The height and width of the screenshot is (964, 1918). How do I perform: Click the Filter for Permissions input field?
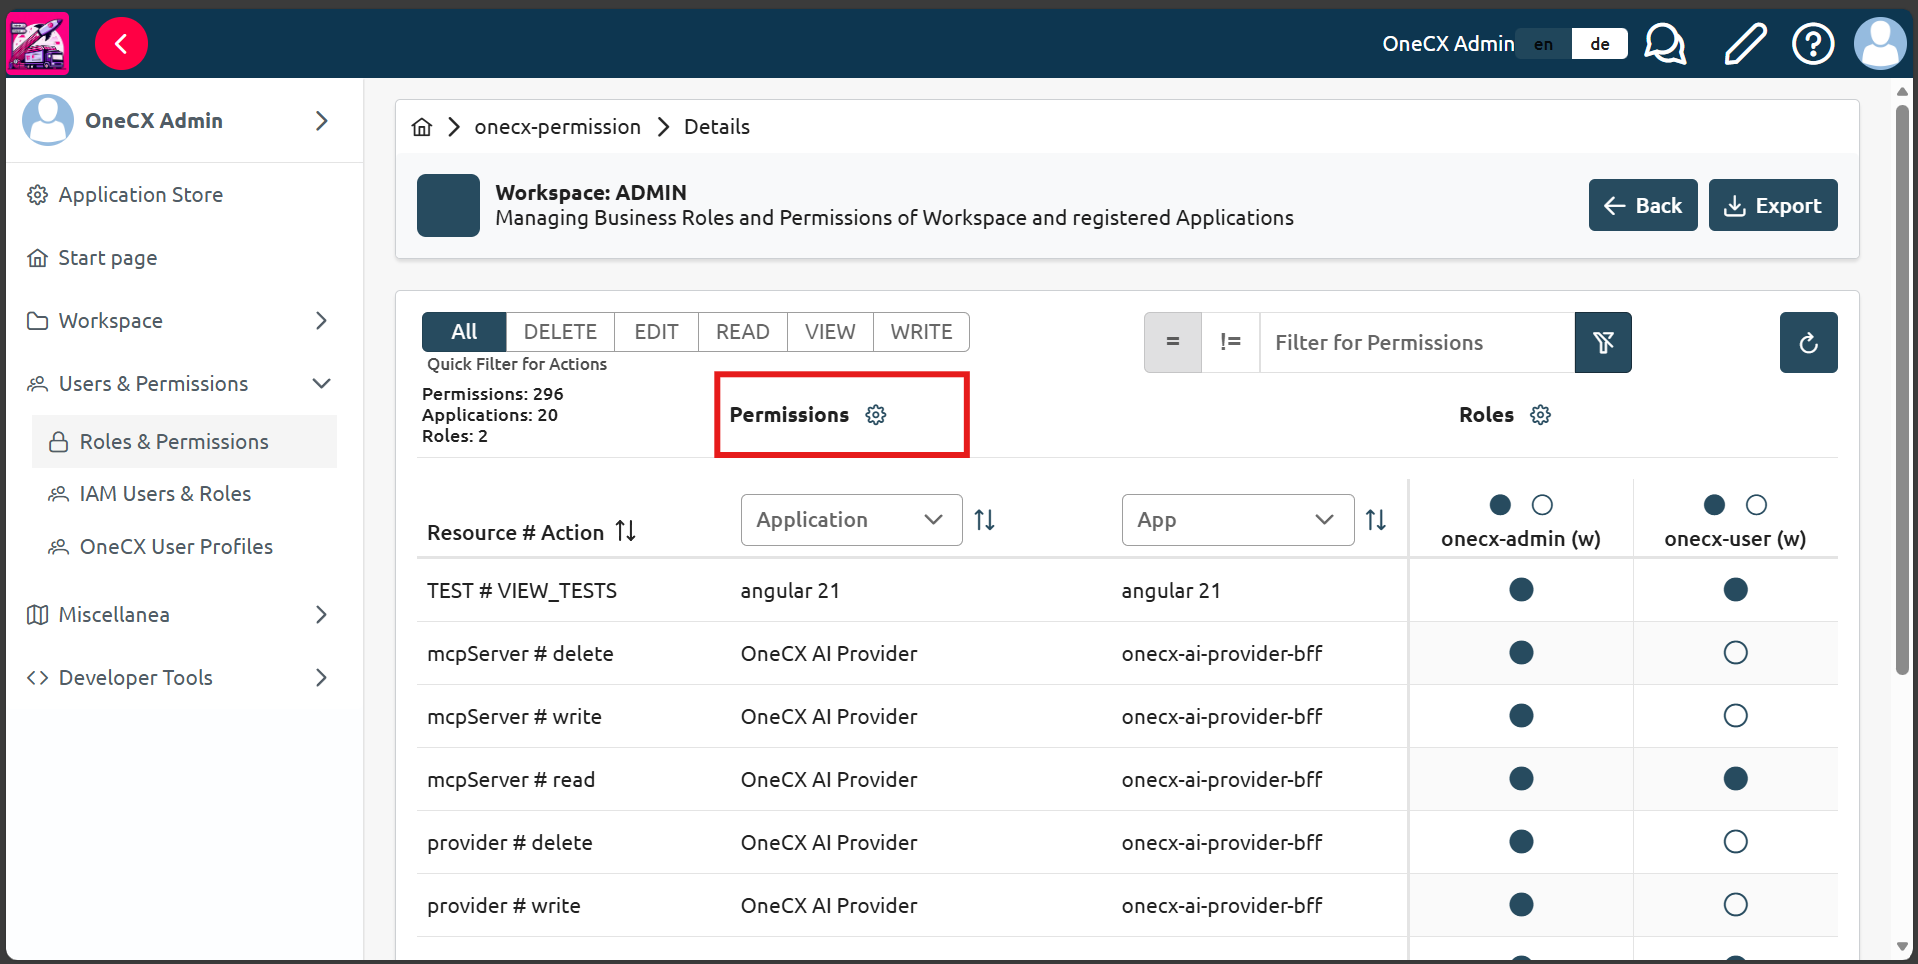pyautogui.click(x=1416, y=343)
